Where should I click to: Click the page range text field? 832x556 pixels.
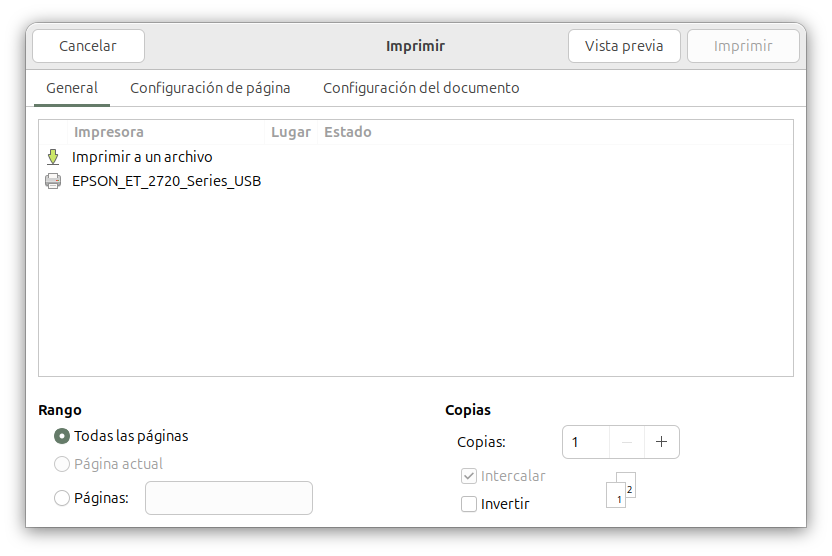click(x=229, y=498)
